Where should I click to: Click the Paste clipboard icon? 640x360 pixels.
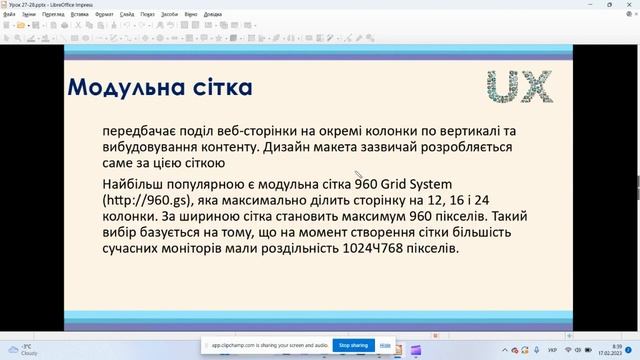100,25
